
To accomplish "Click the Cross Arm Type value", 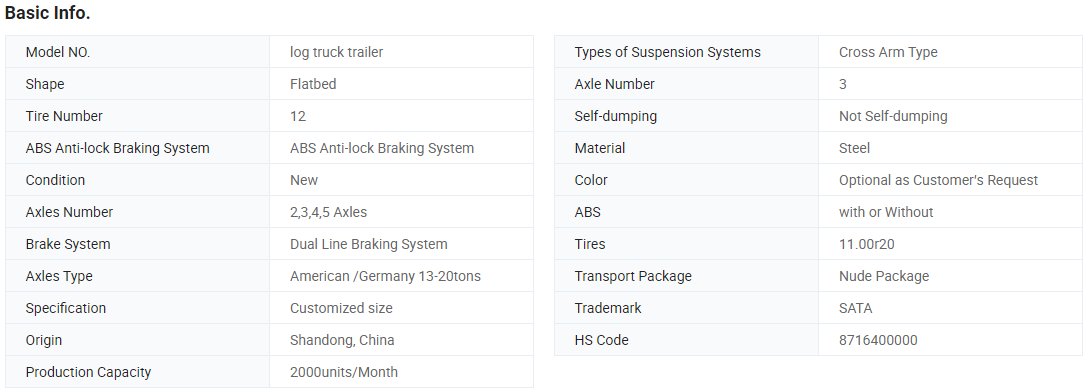I will pyautogui.click(x=888, y=52).
